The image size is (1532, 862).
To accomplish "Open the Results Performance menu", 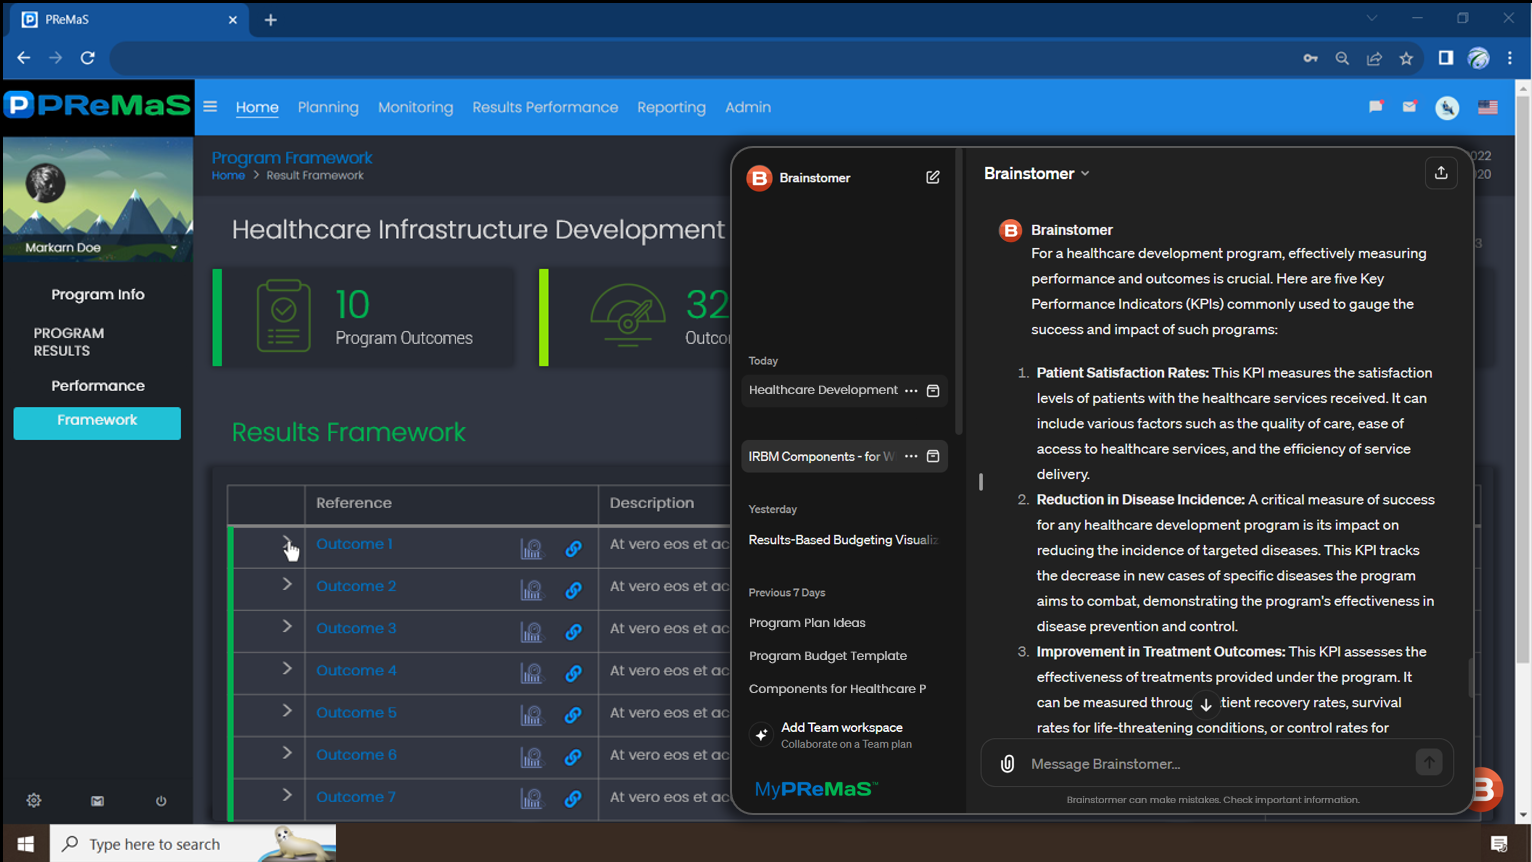I will tap(545, 107).
